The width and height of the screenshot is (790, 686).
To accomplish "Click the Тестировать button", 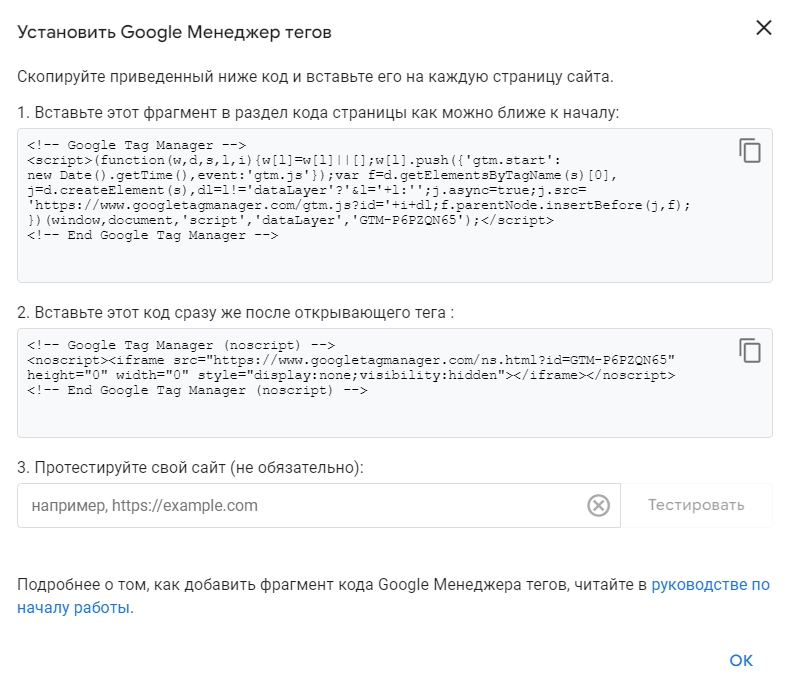I will tap(696, 505).
